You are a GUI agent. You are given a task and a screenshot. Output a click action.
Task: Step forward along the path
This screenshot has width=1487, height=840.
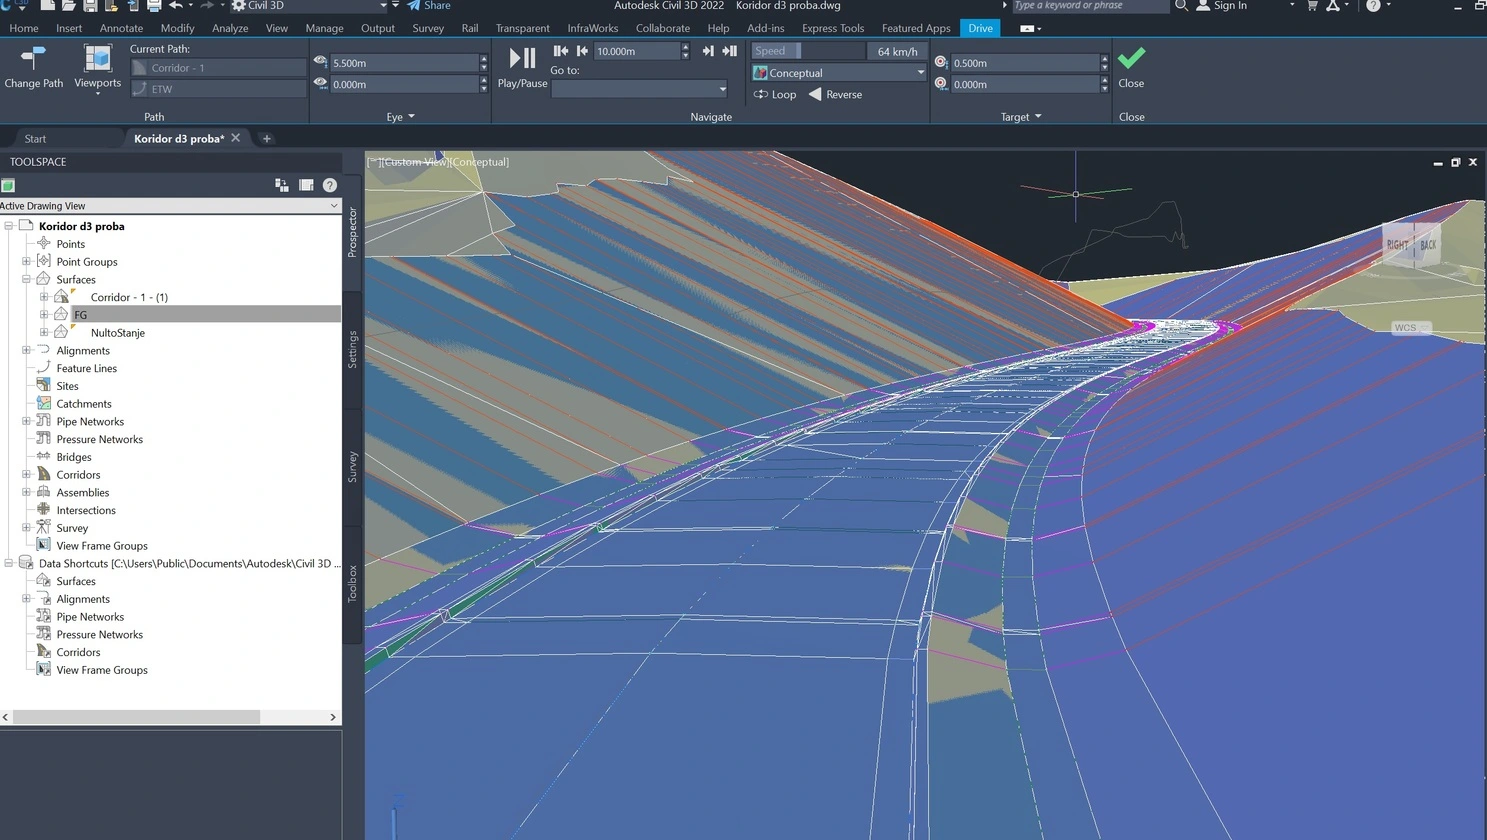tap(707, 51)
